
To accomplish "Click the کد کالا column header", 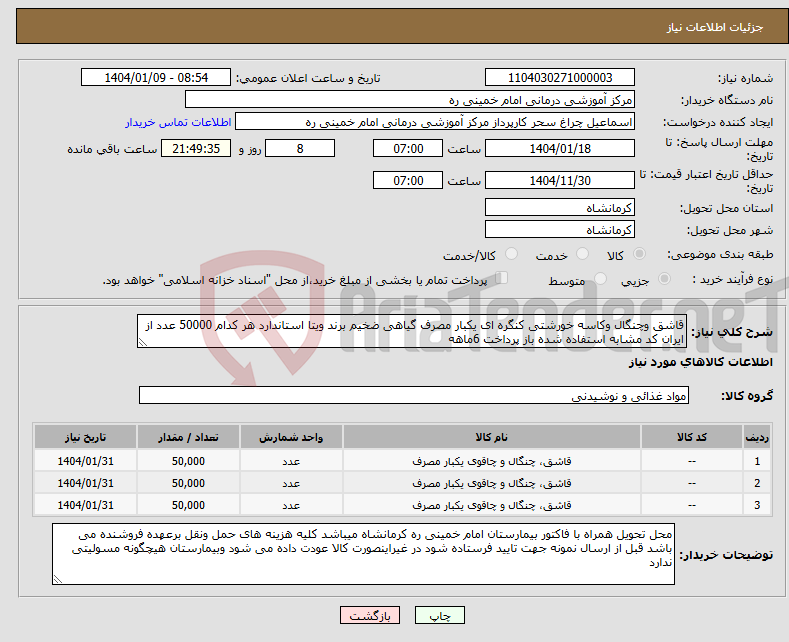I will tap(692, 437).
